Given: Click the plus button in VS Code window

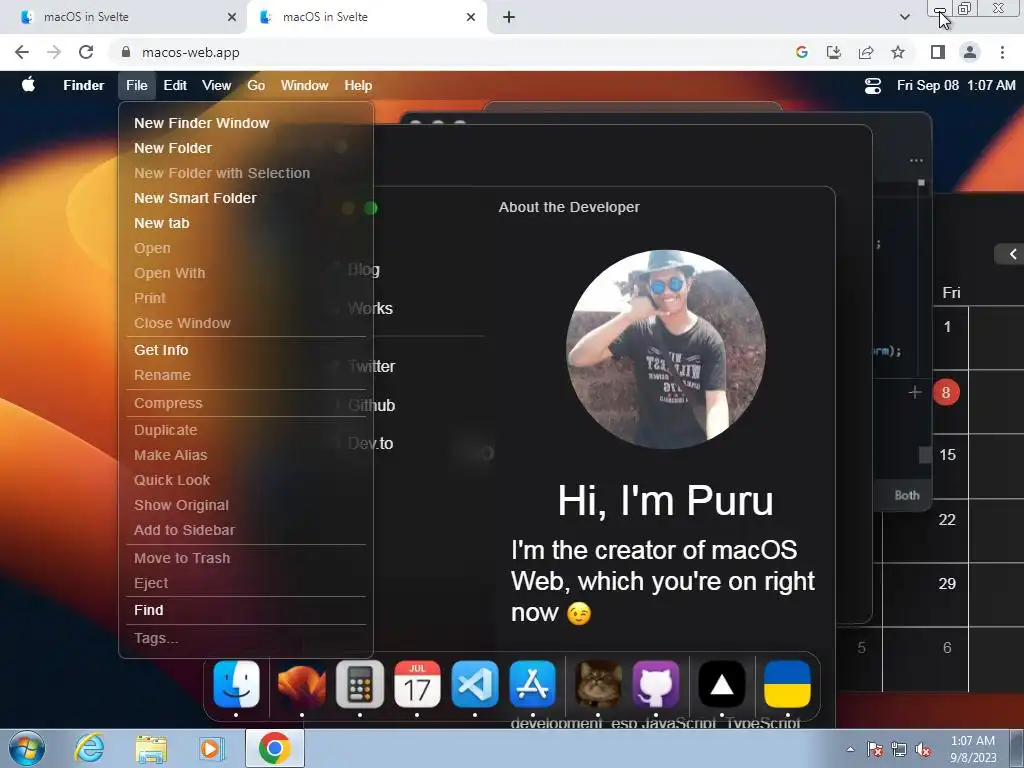Looking at the screenshot, I should [x=914, y=392].
